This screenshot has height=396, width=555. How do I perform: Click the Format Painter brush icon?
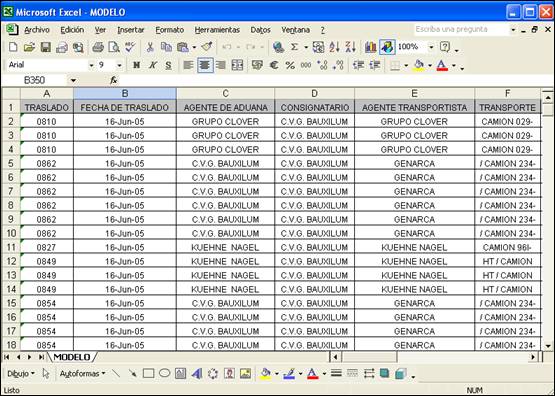point(207,47)
